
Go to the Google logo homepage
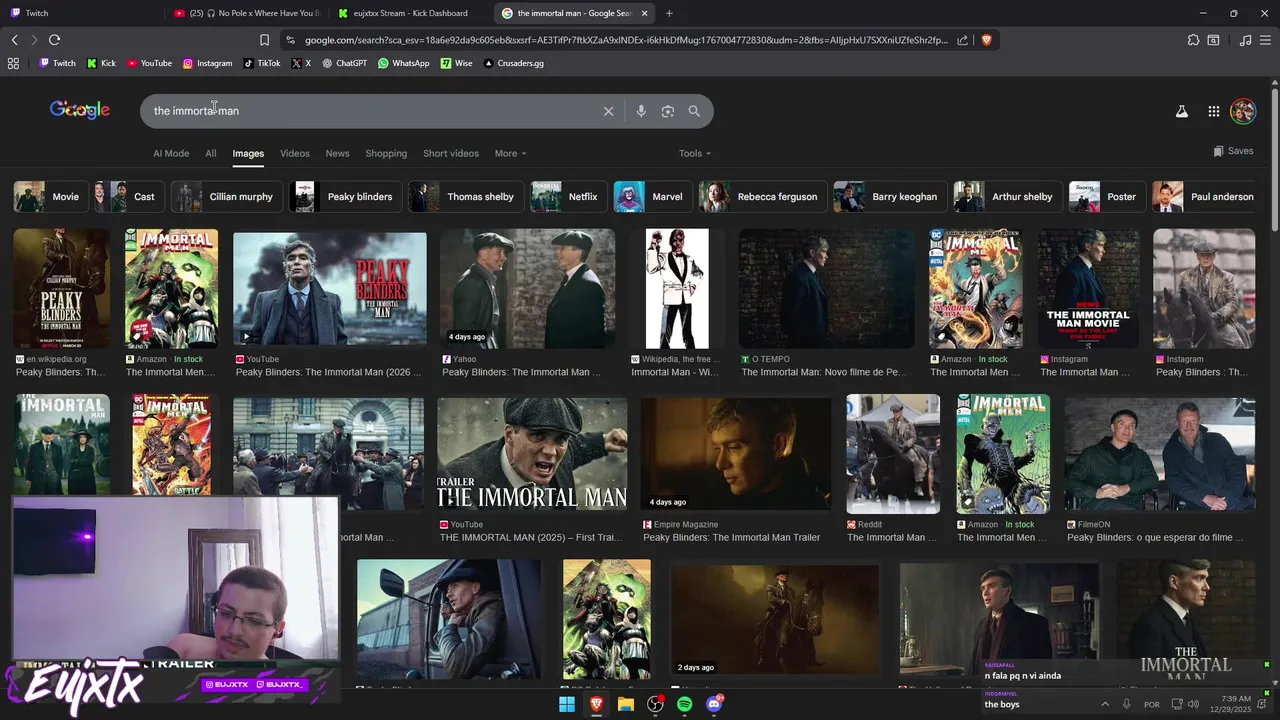click(x=80, y=110)
